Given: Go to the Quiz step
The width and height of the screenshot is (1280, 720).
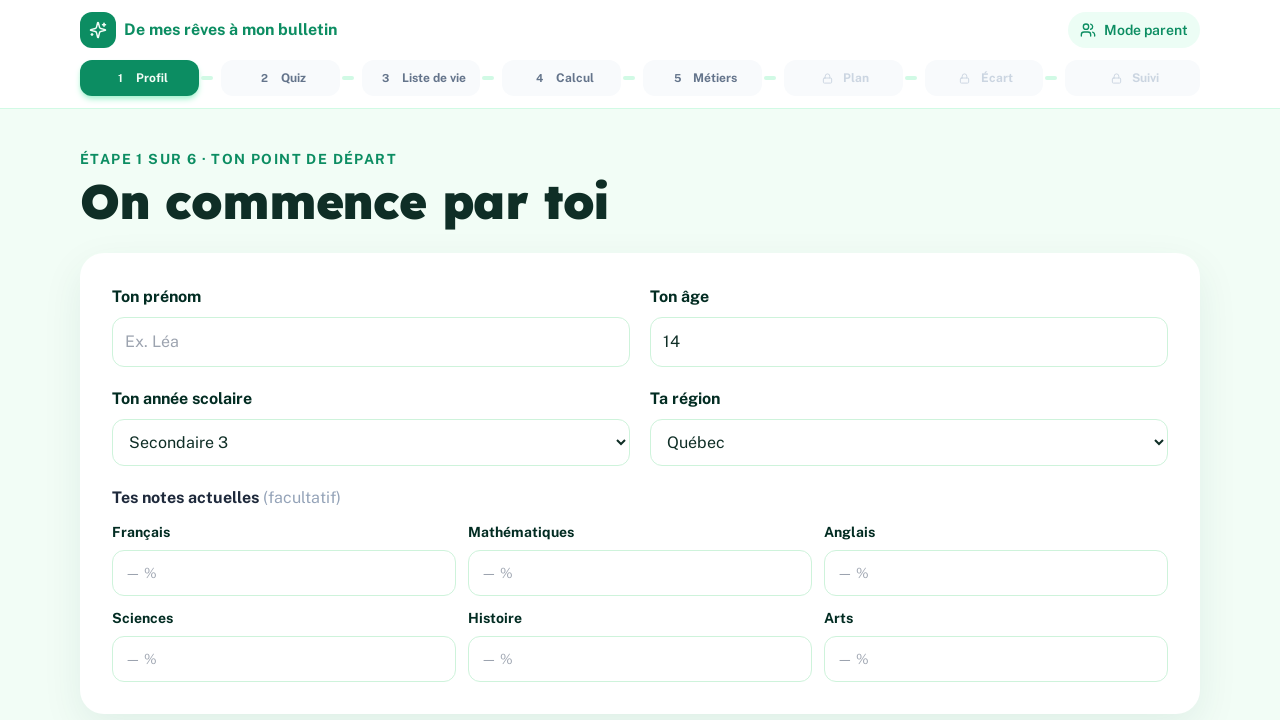Looking at the screenshot, I should (x=280, y=78).
